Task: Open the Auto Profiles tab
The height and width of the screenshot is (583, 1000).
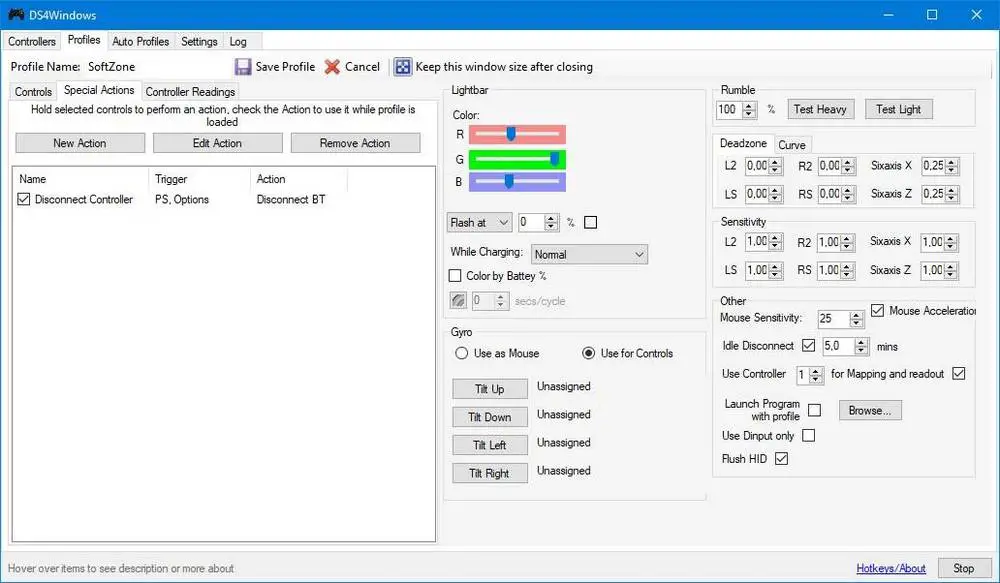Action: point(140,41)
